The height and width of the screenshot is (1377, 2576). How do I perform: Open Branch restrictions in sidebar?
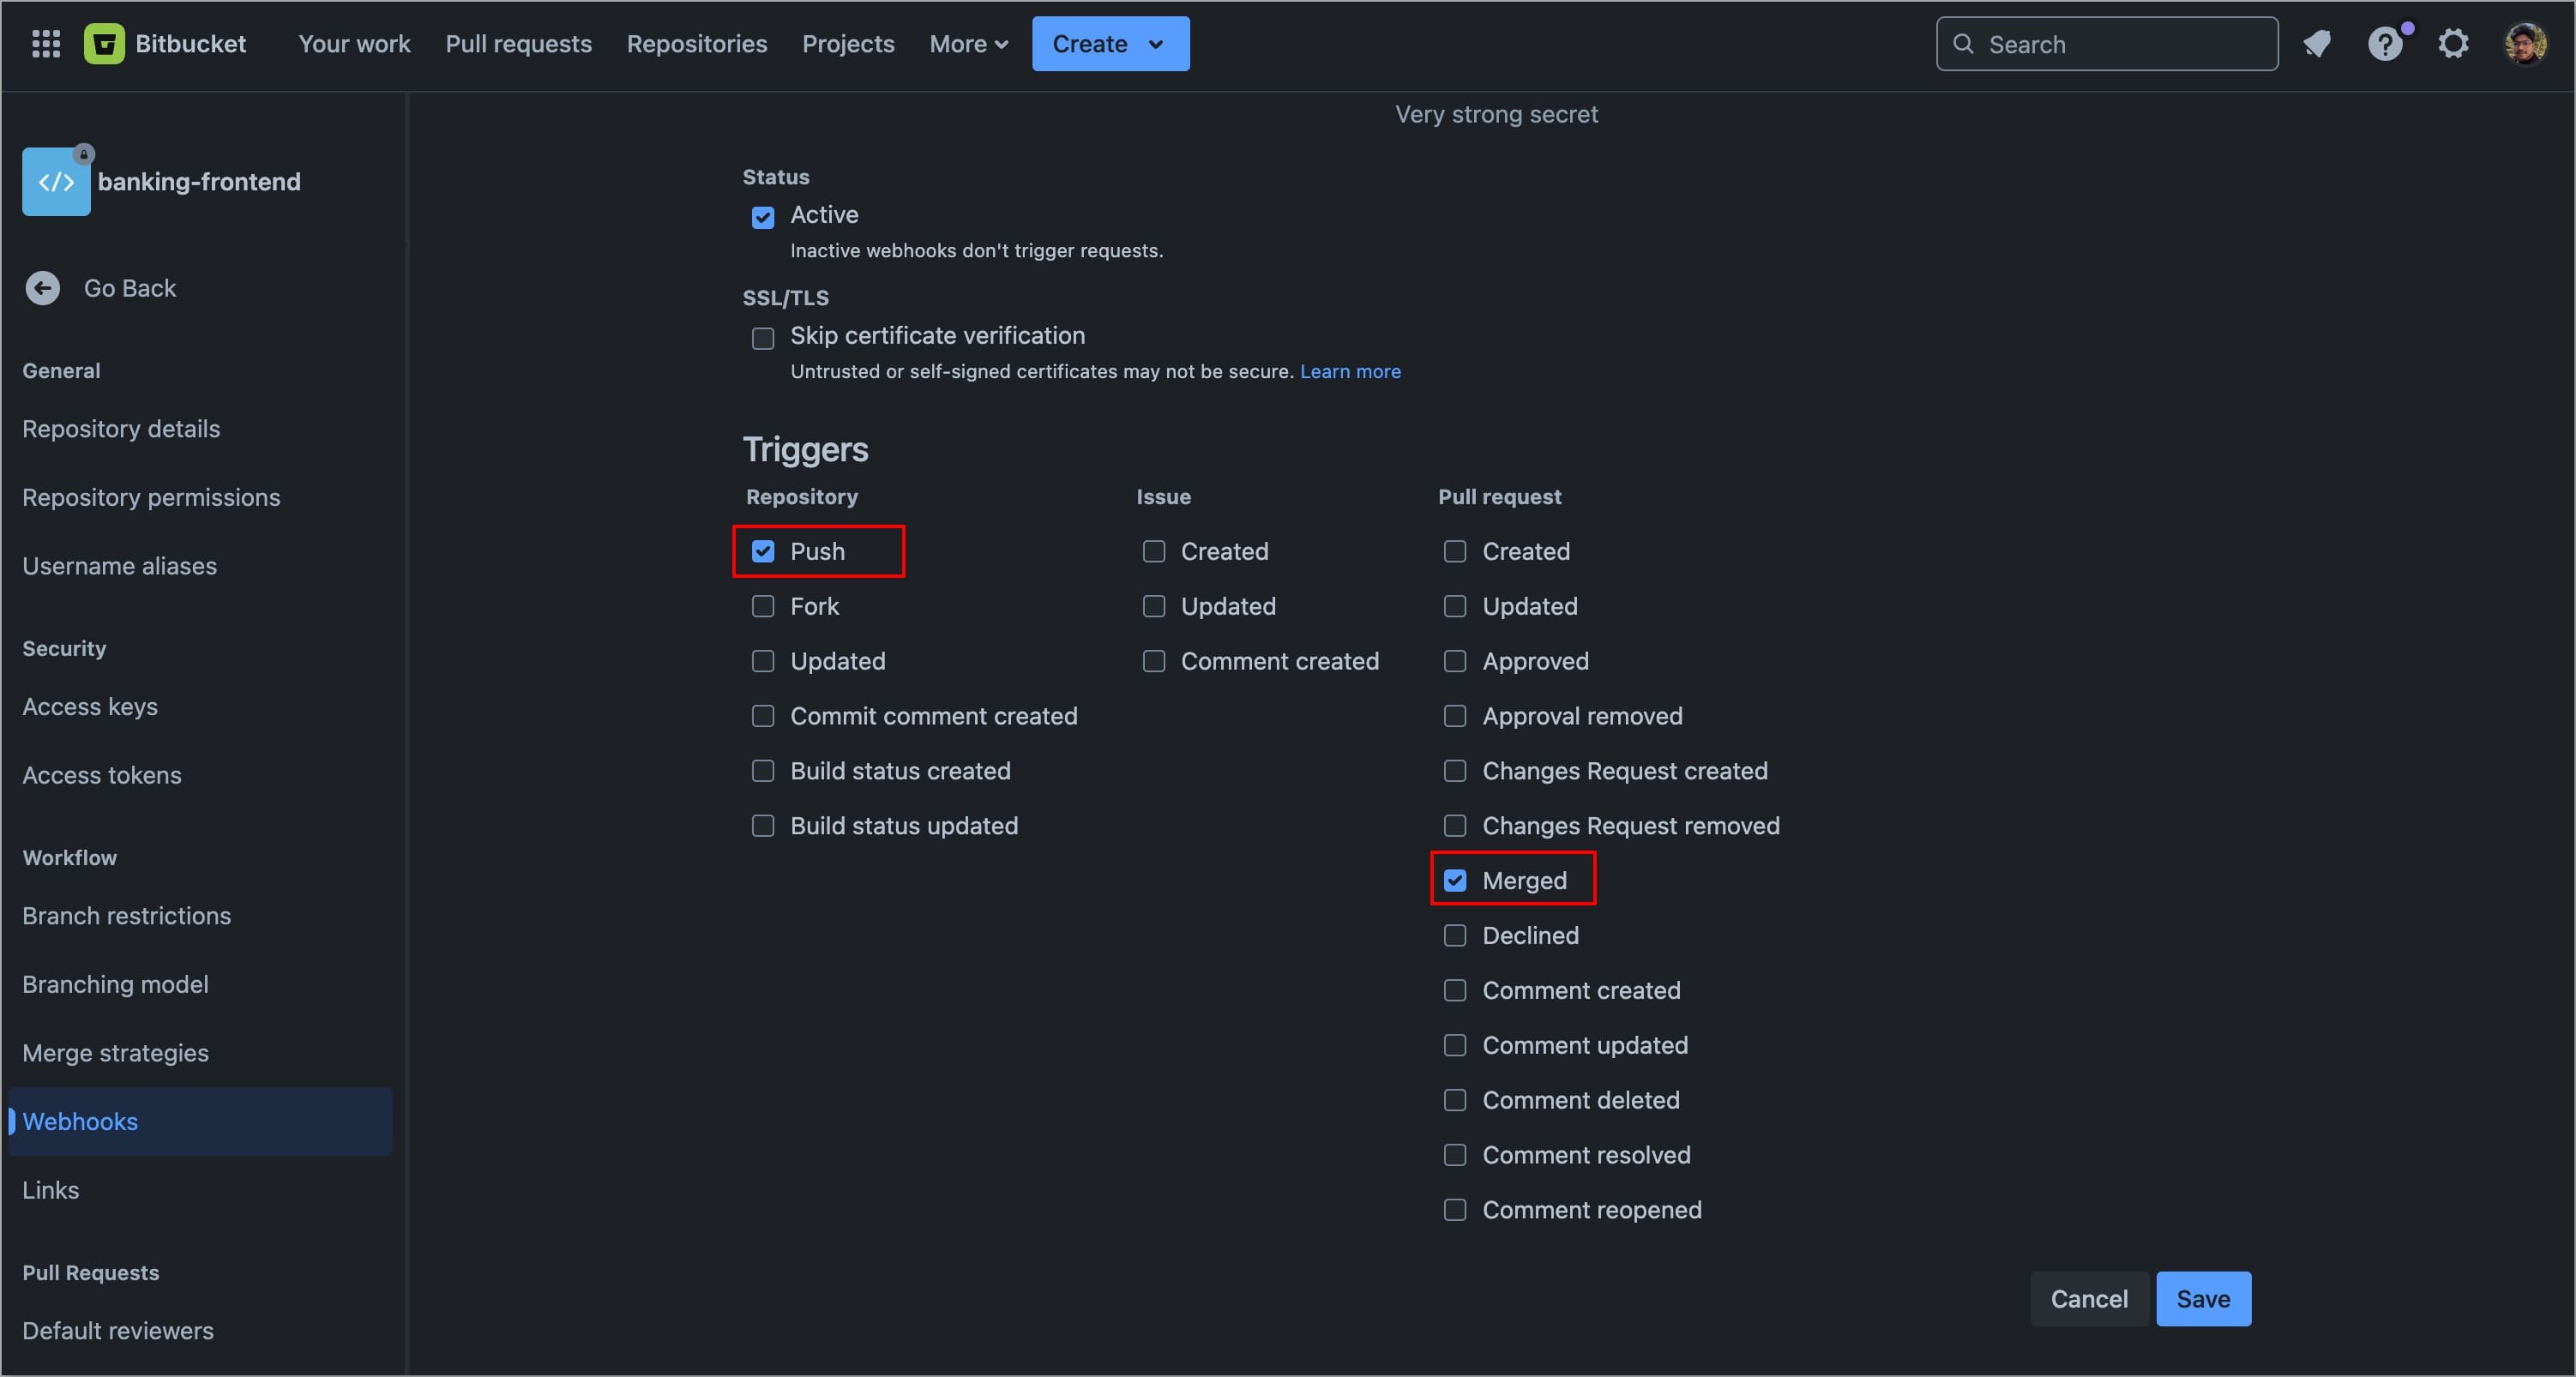pyautogui.click(x=127, y=916)
